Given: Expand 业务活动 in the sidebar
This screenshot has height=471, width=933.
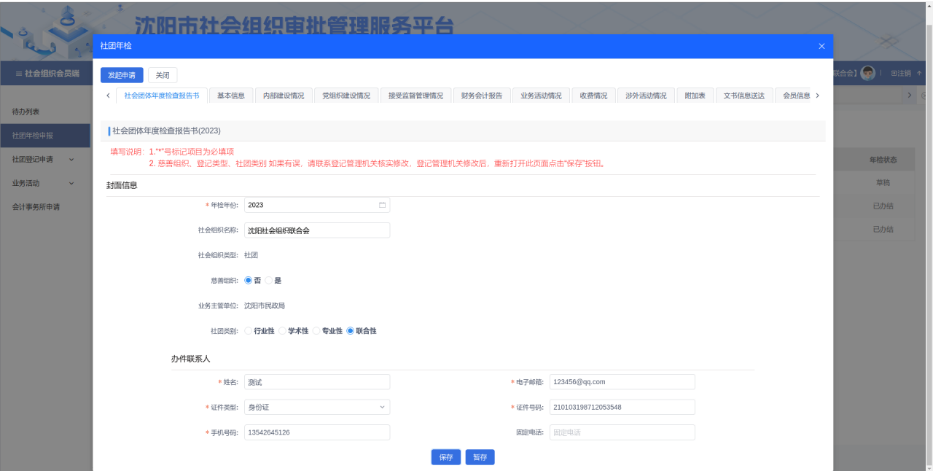Looking at the screenshot, I should 43,183.
